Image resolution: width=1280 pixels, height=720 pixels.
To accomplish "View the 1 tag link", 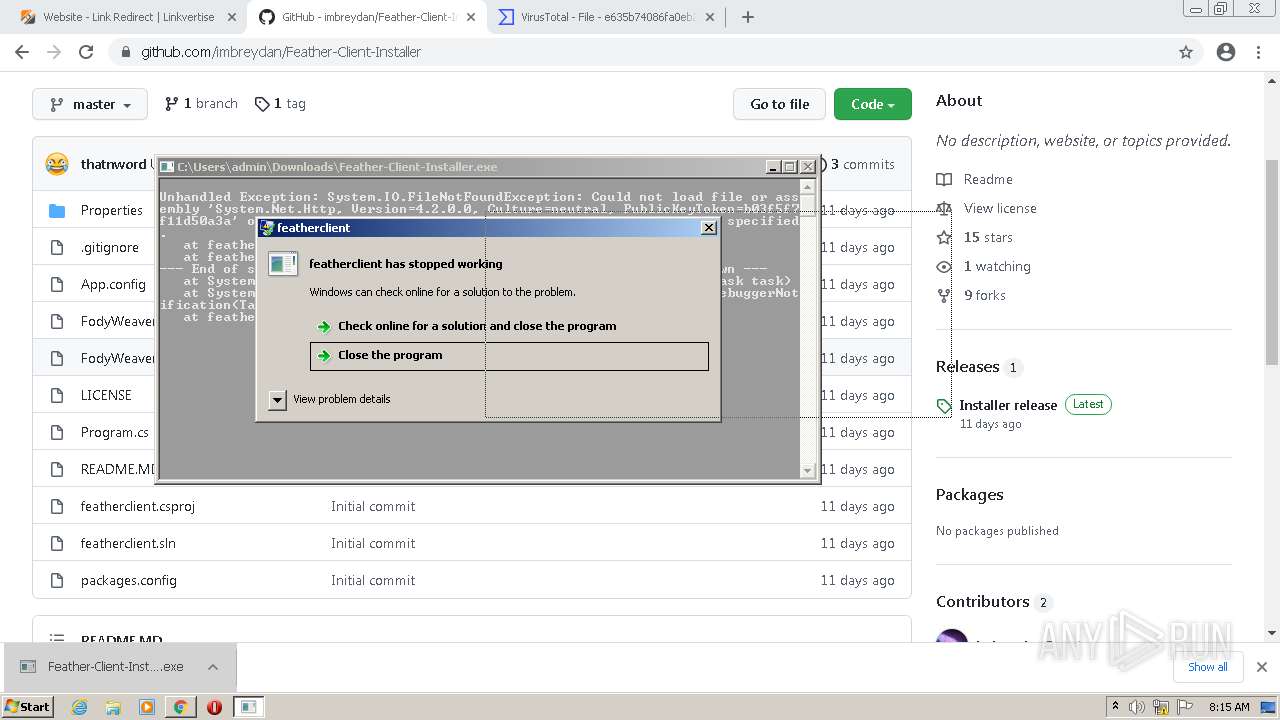I will click(280, 104).
